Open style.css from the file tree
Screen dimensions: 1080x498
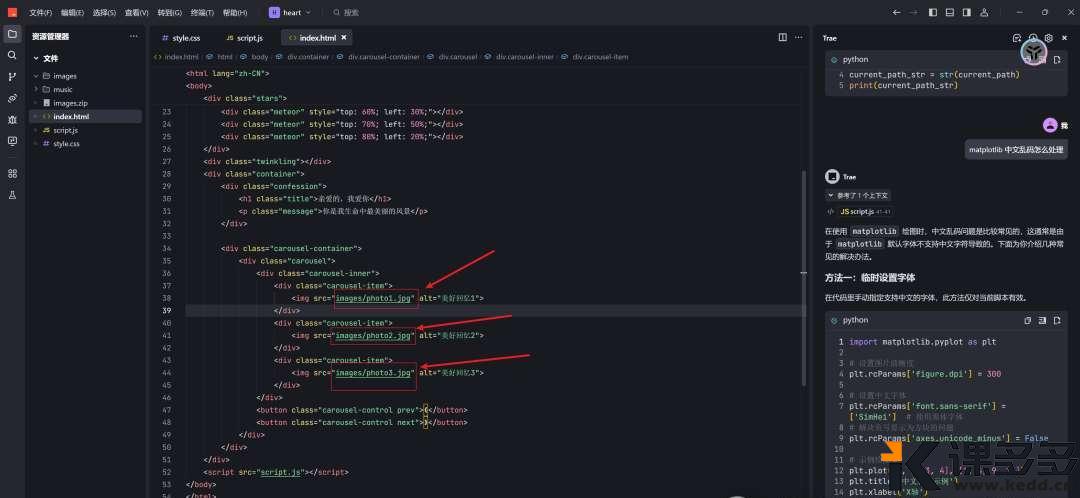click(66, 144)
